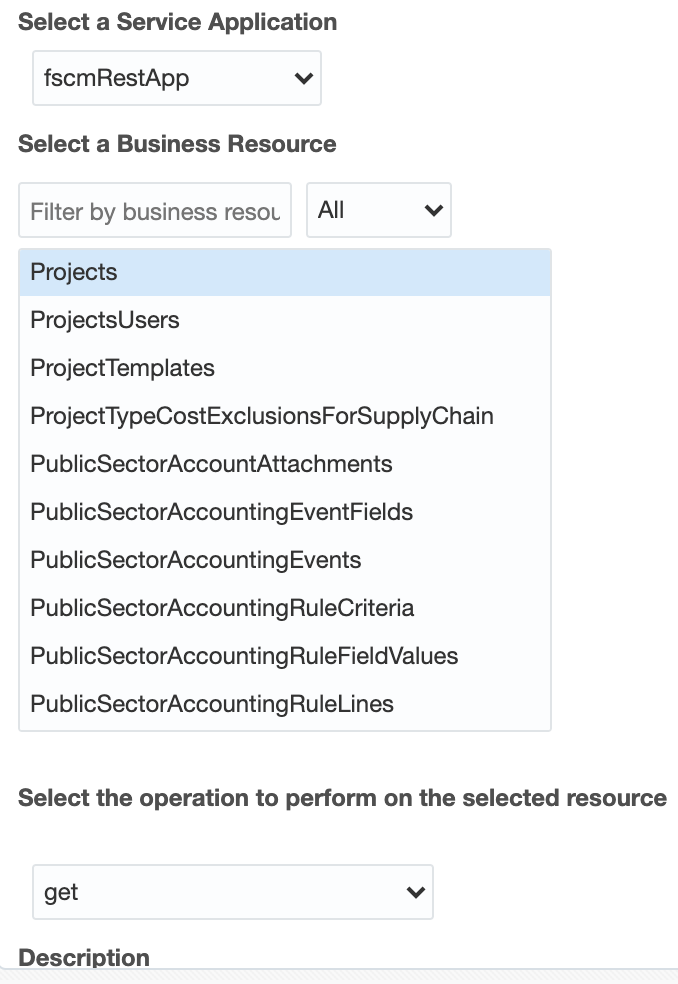Screen dimensions: 678x984
Task: Click the chevron arrow on the get selector
Action: [x=415, y=892]
